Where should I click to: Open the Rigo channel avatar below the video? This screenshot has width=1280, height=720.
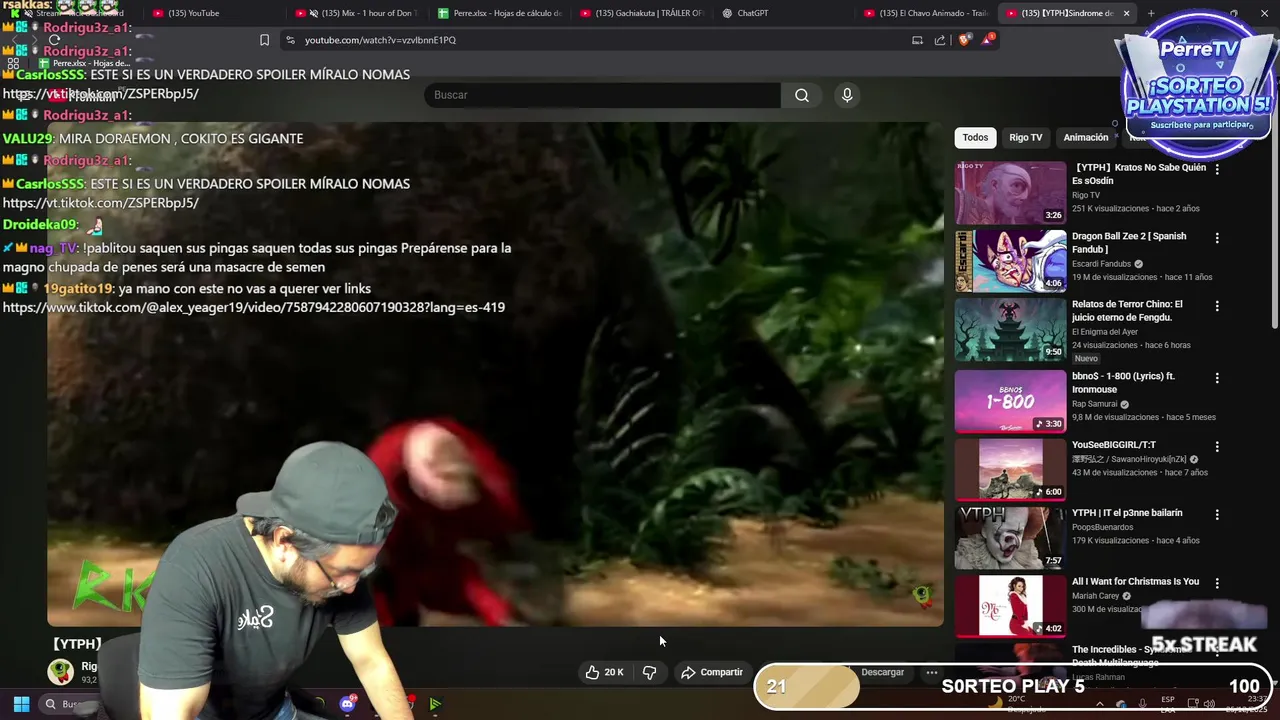(61, 671)
